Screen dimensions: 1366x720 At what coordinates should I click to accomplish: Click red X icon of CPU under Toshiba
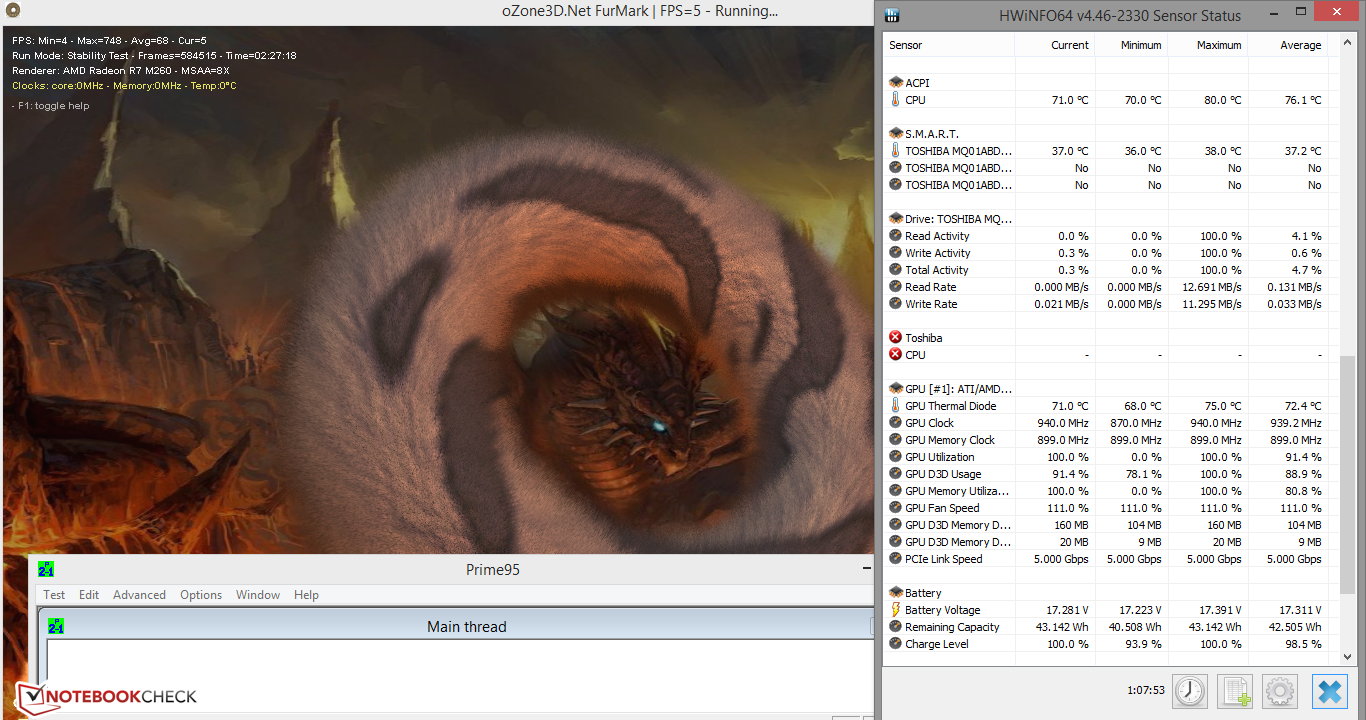click(895, 355)
